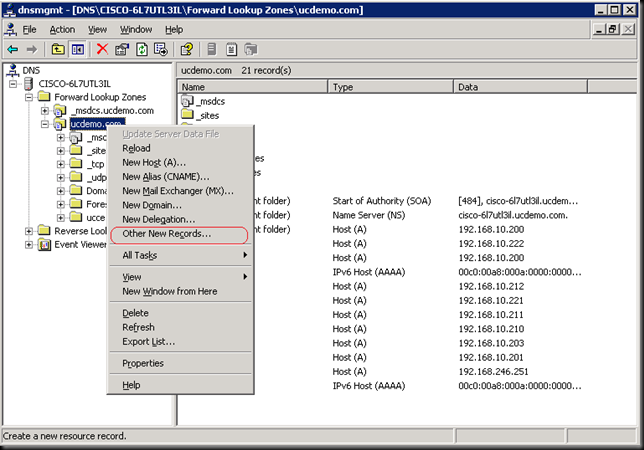Click the Refresh toolbar icon
Viewport: 644px width, 450px height.
142,49
